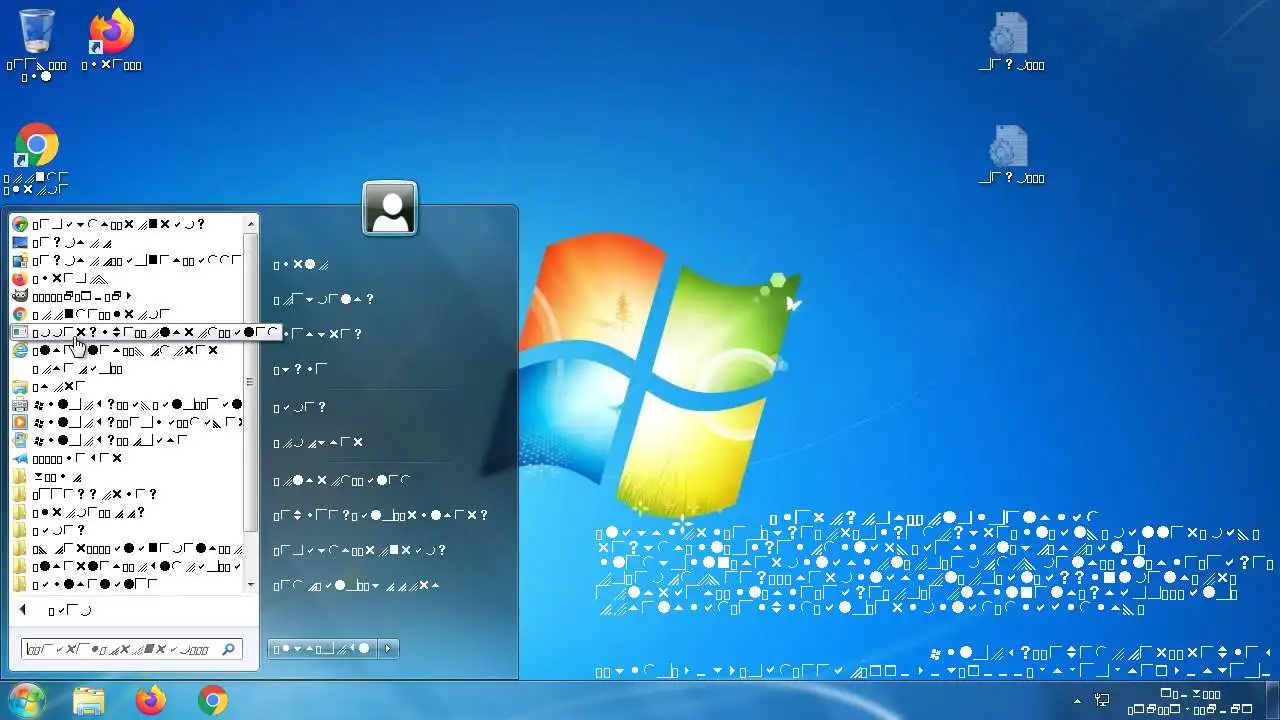Click the Start menu search box
The width and height of the screenshot is (1280, 720).
(x=131, y=650)
